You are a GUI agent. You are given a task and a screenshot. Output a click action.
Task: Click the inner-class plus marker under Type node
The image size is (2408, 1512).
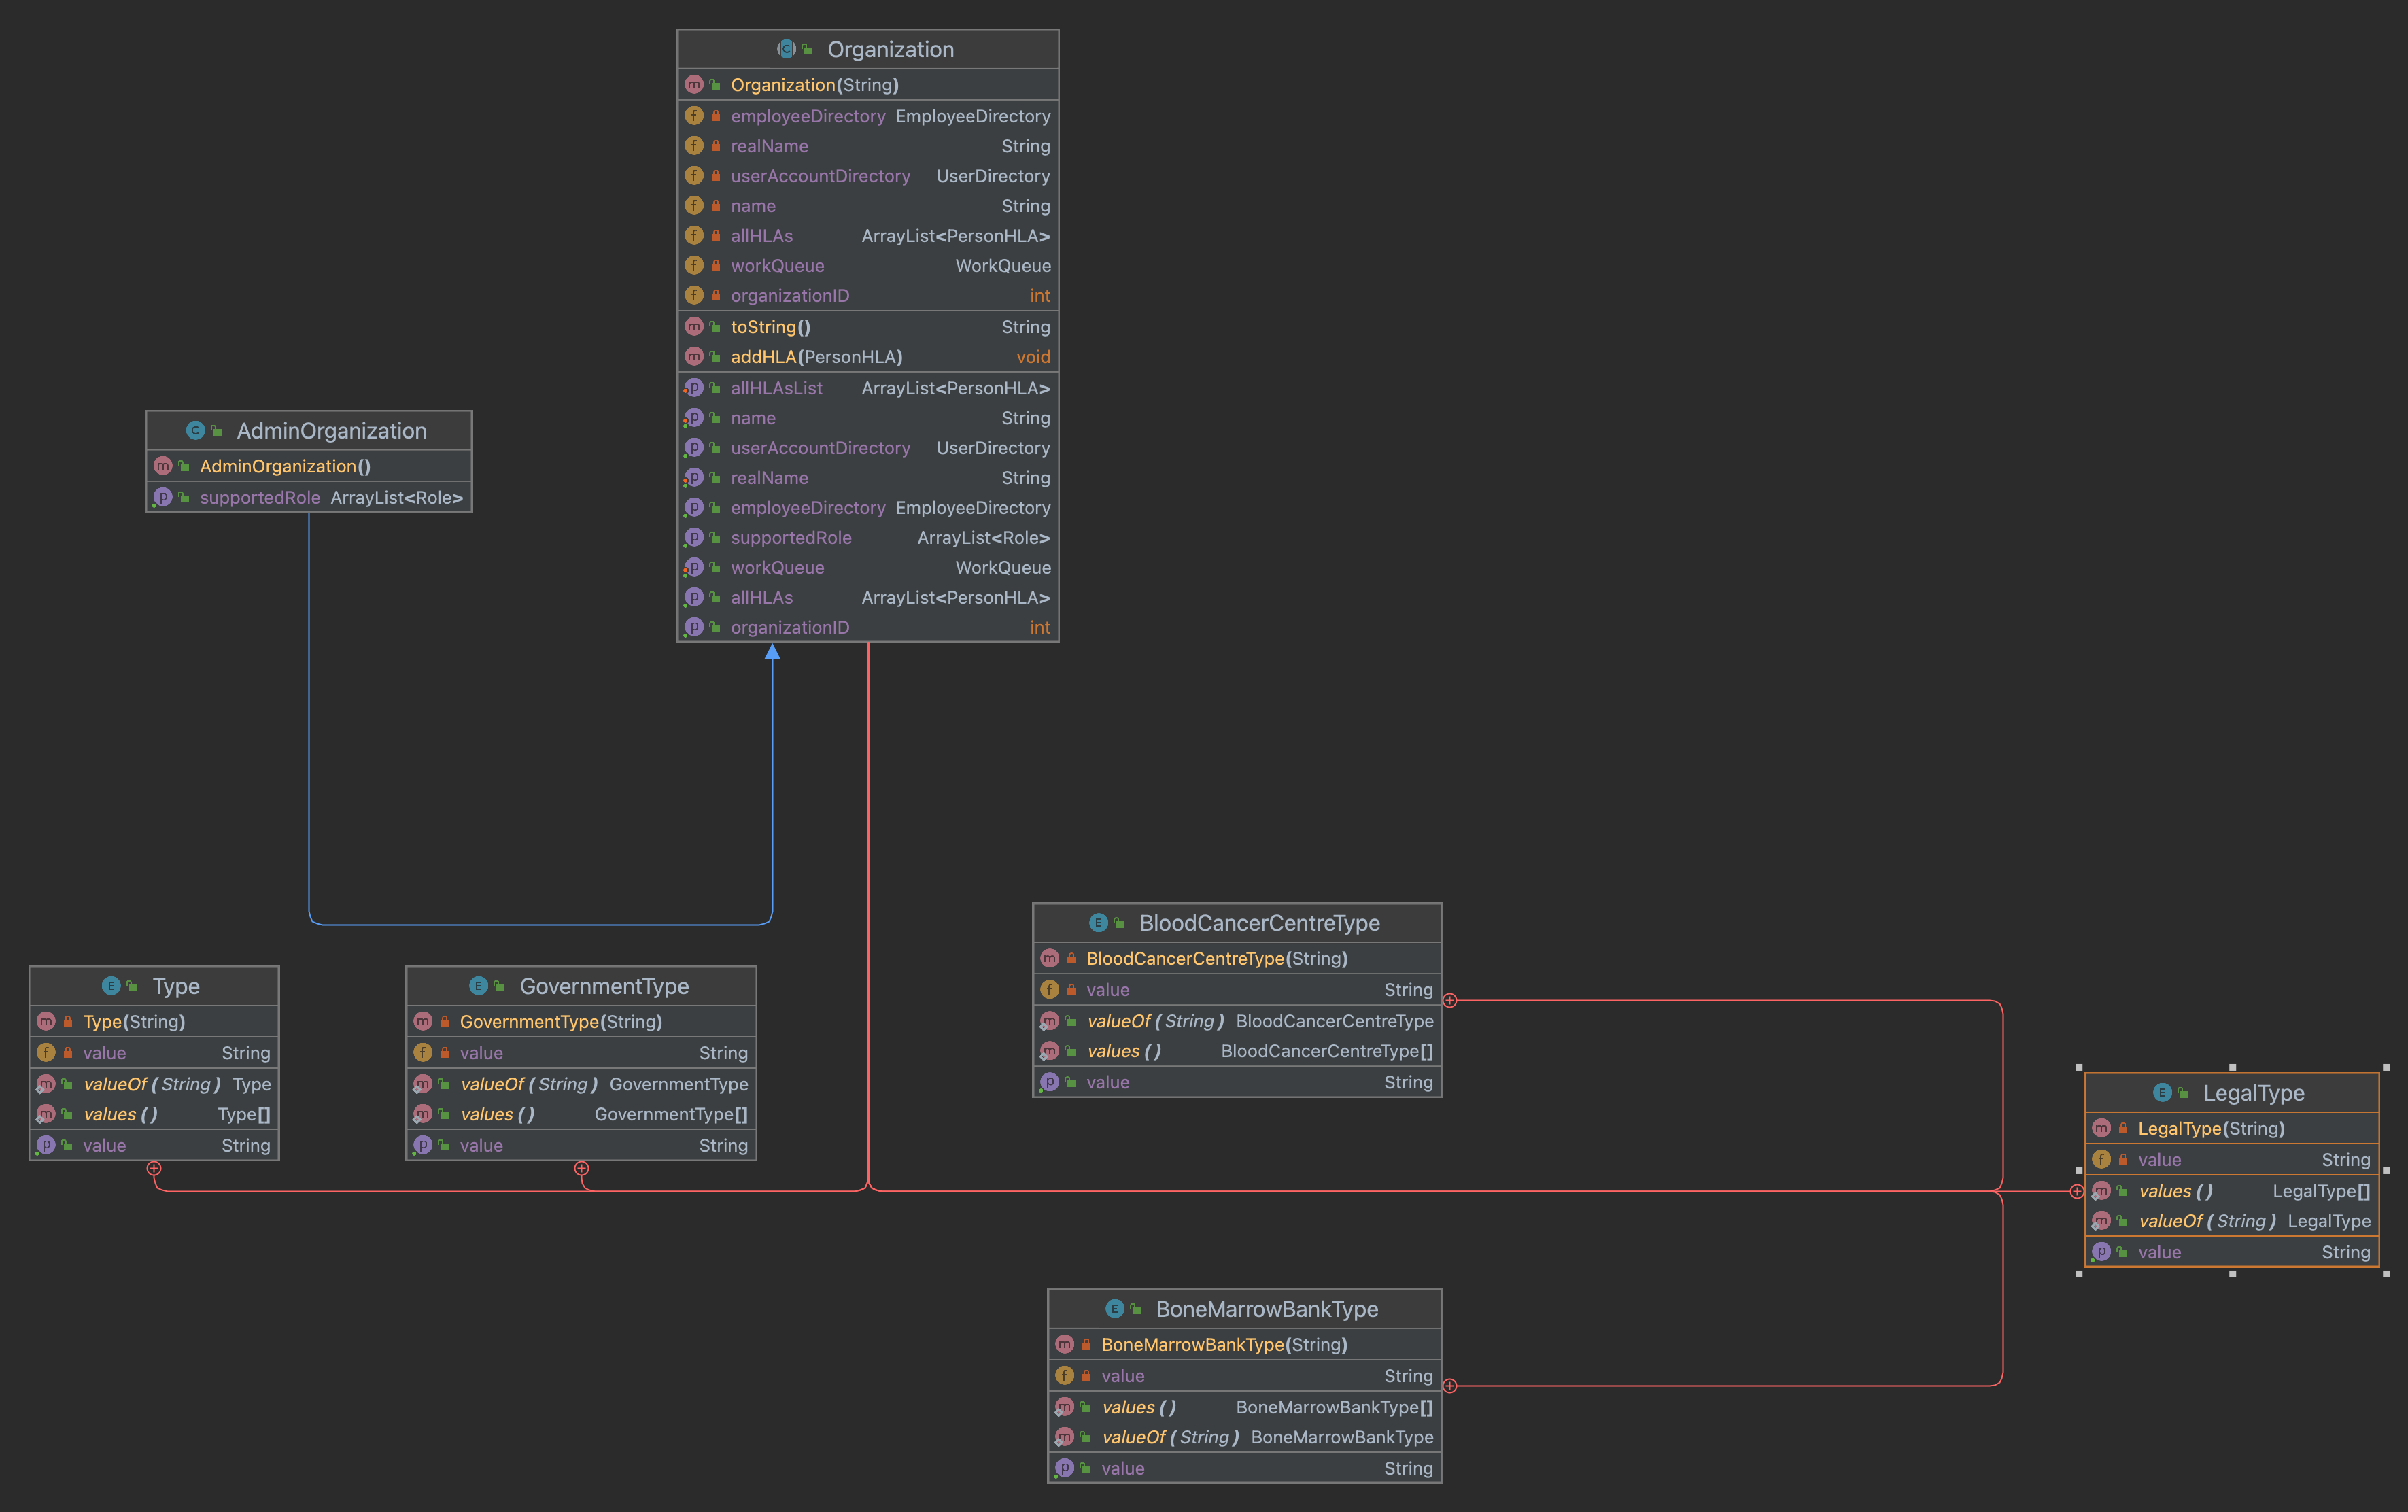pos(154,1168)
